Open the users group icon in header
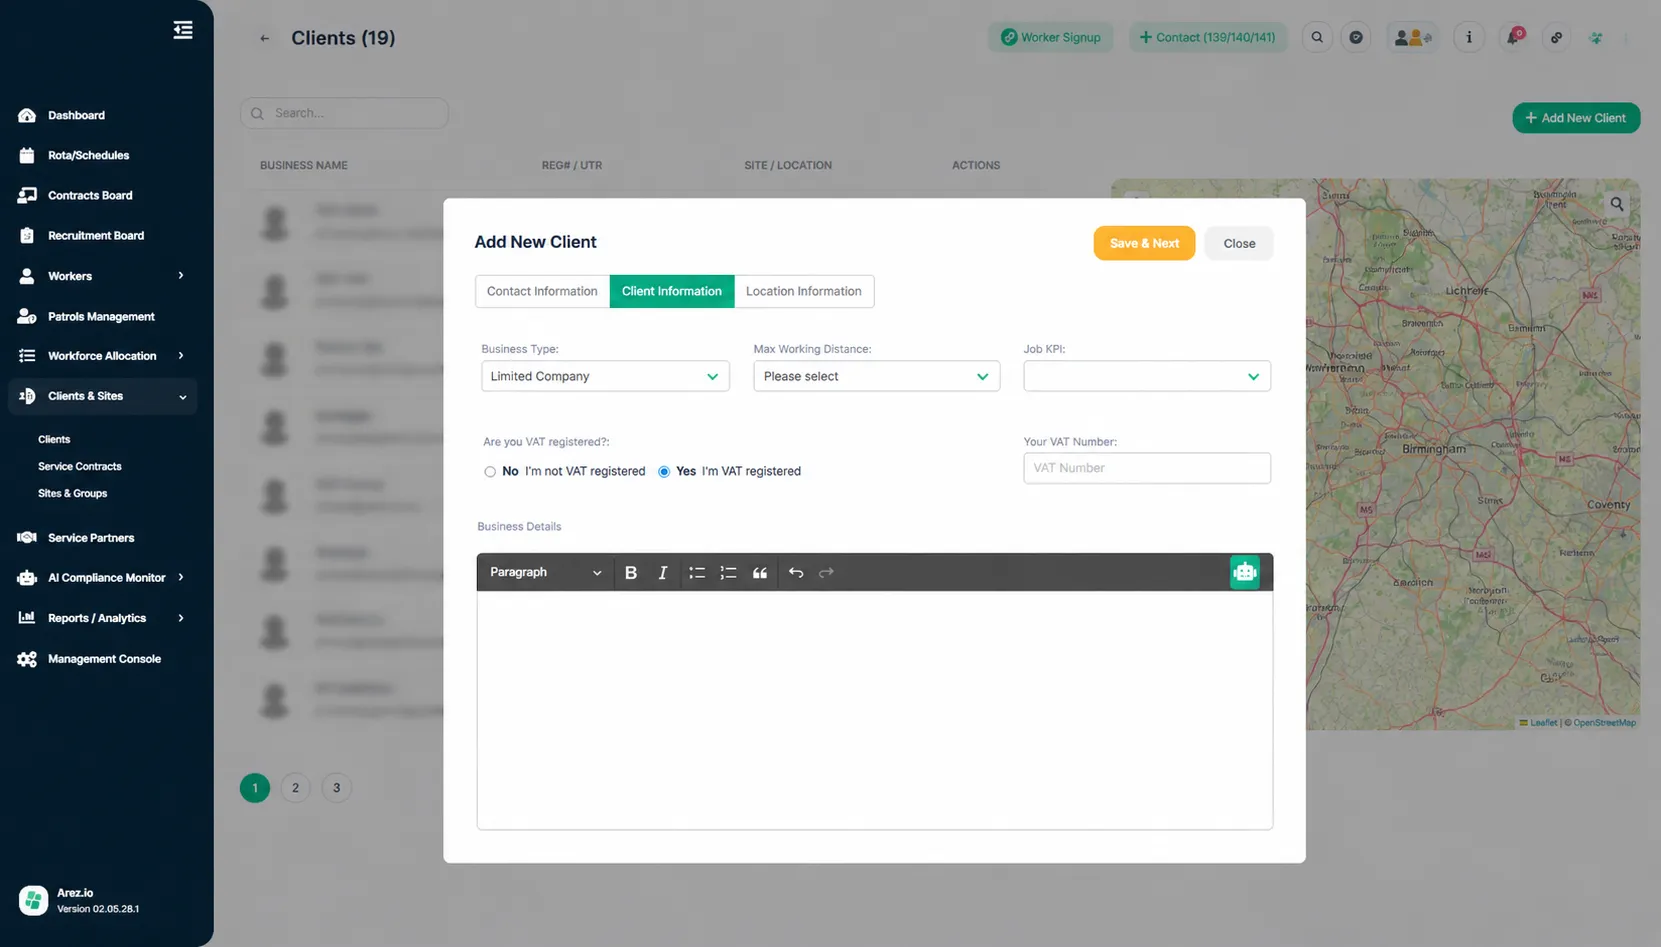The height and width of the screenshot is (947, 1661). [1413, 37]
